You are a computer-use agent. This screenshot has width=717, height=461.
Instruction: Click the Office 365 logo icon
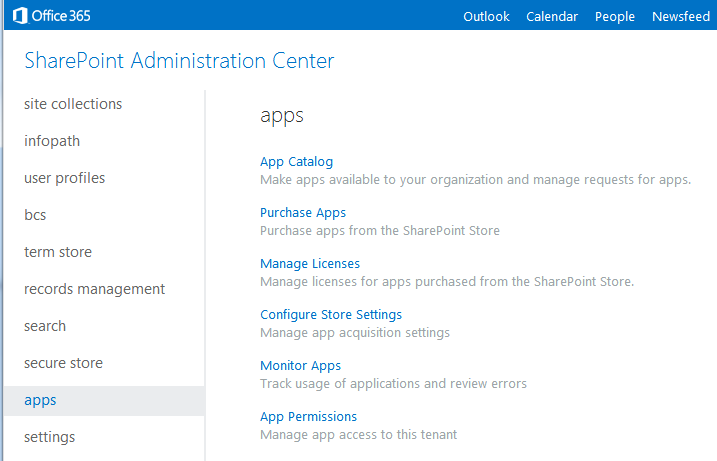[20, 16]
